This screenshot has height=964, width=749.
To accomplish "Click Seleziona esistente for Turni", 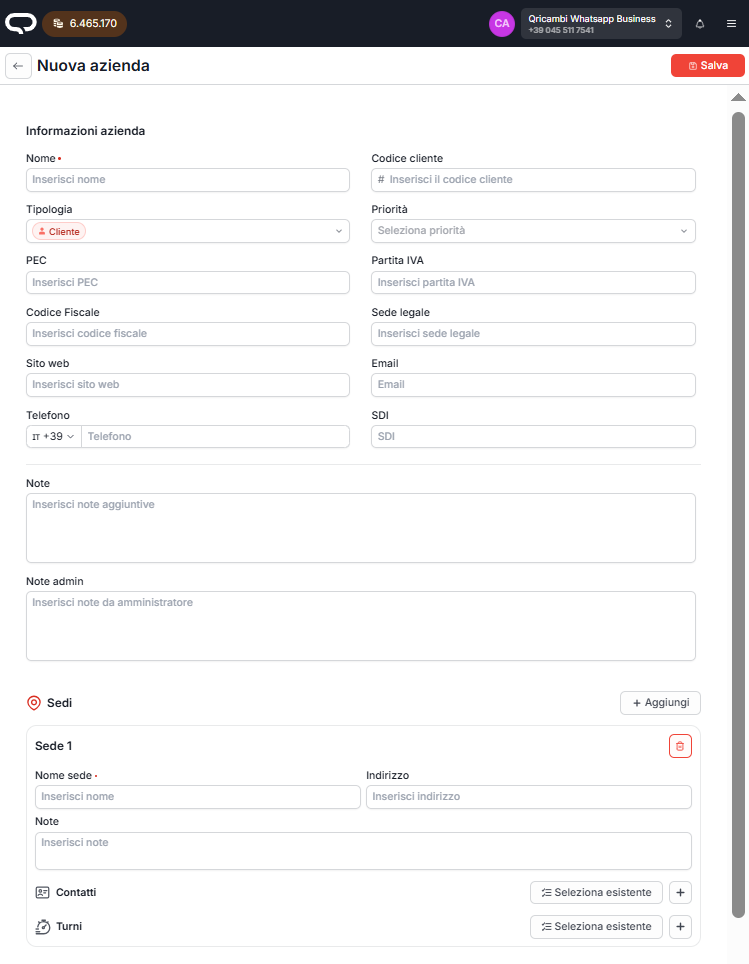I will (x=596, y=927).
